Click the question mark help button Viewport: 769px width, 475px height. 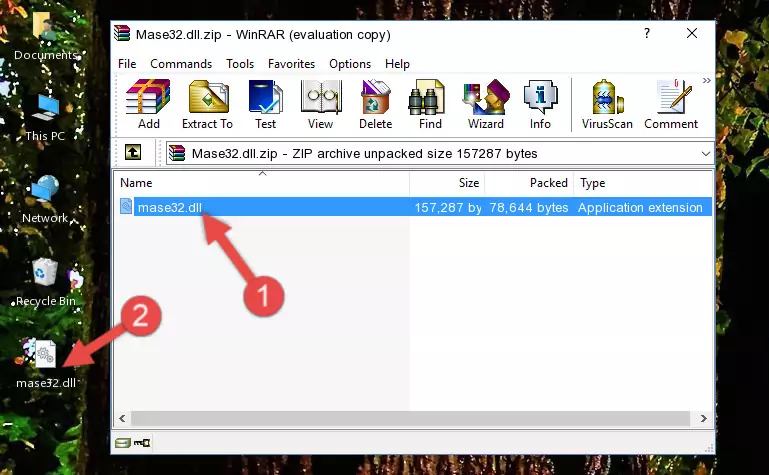647,33
